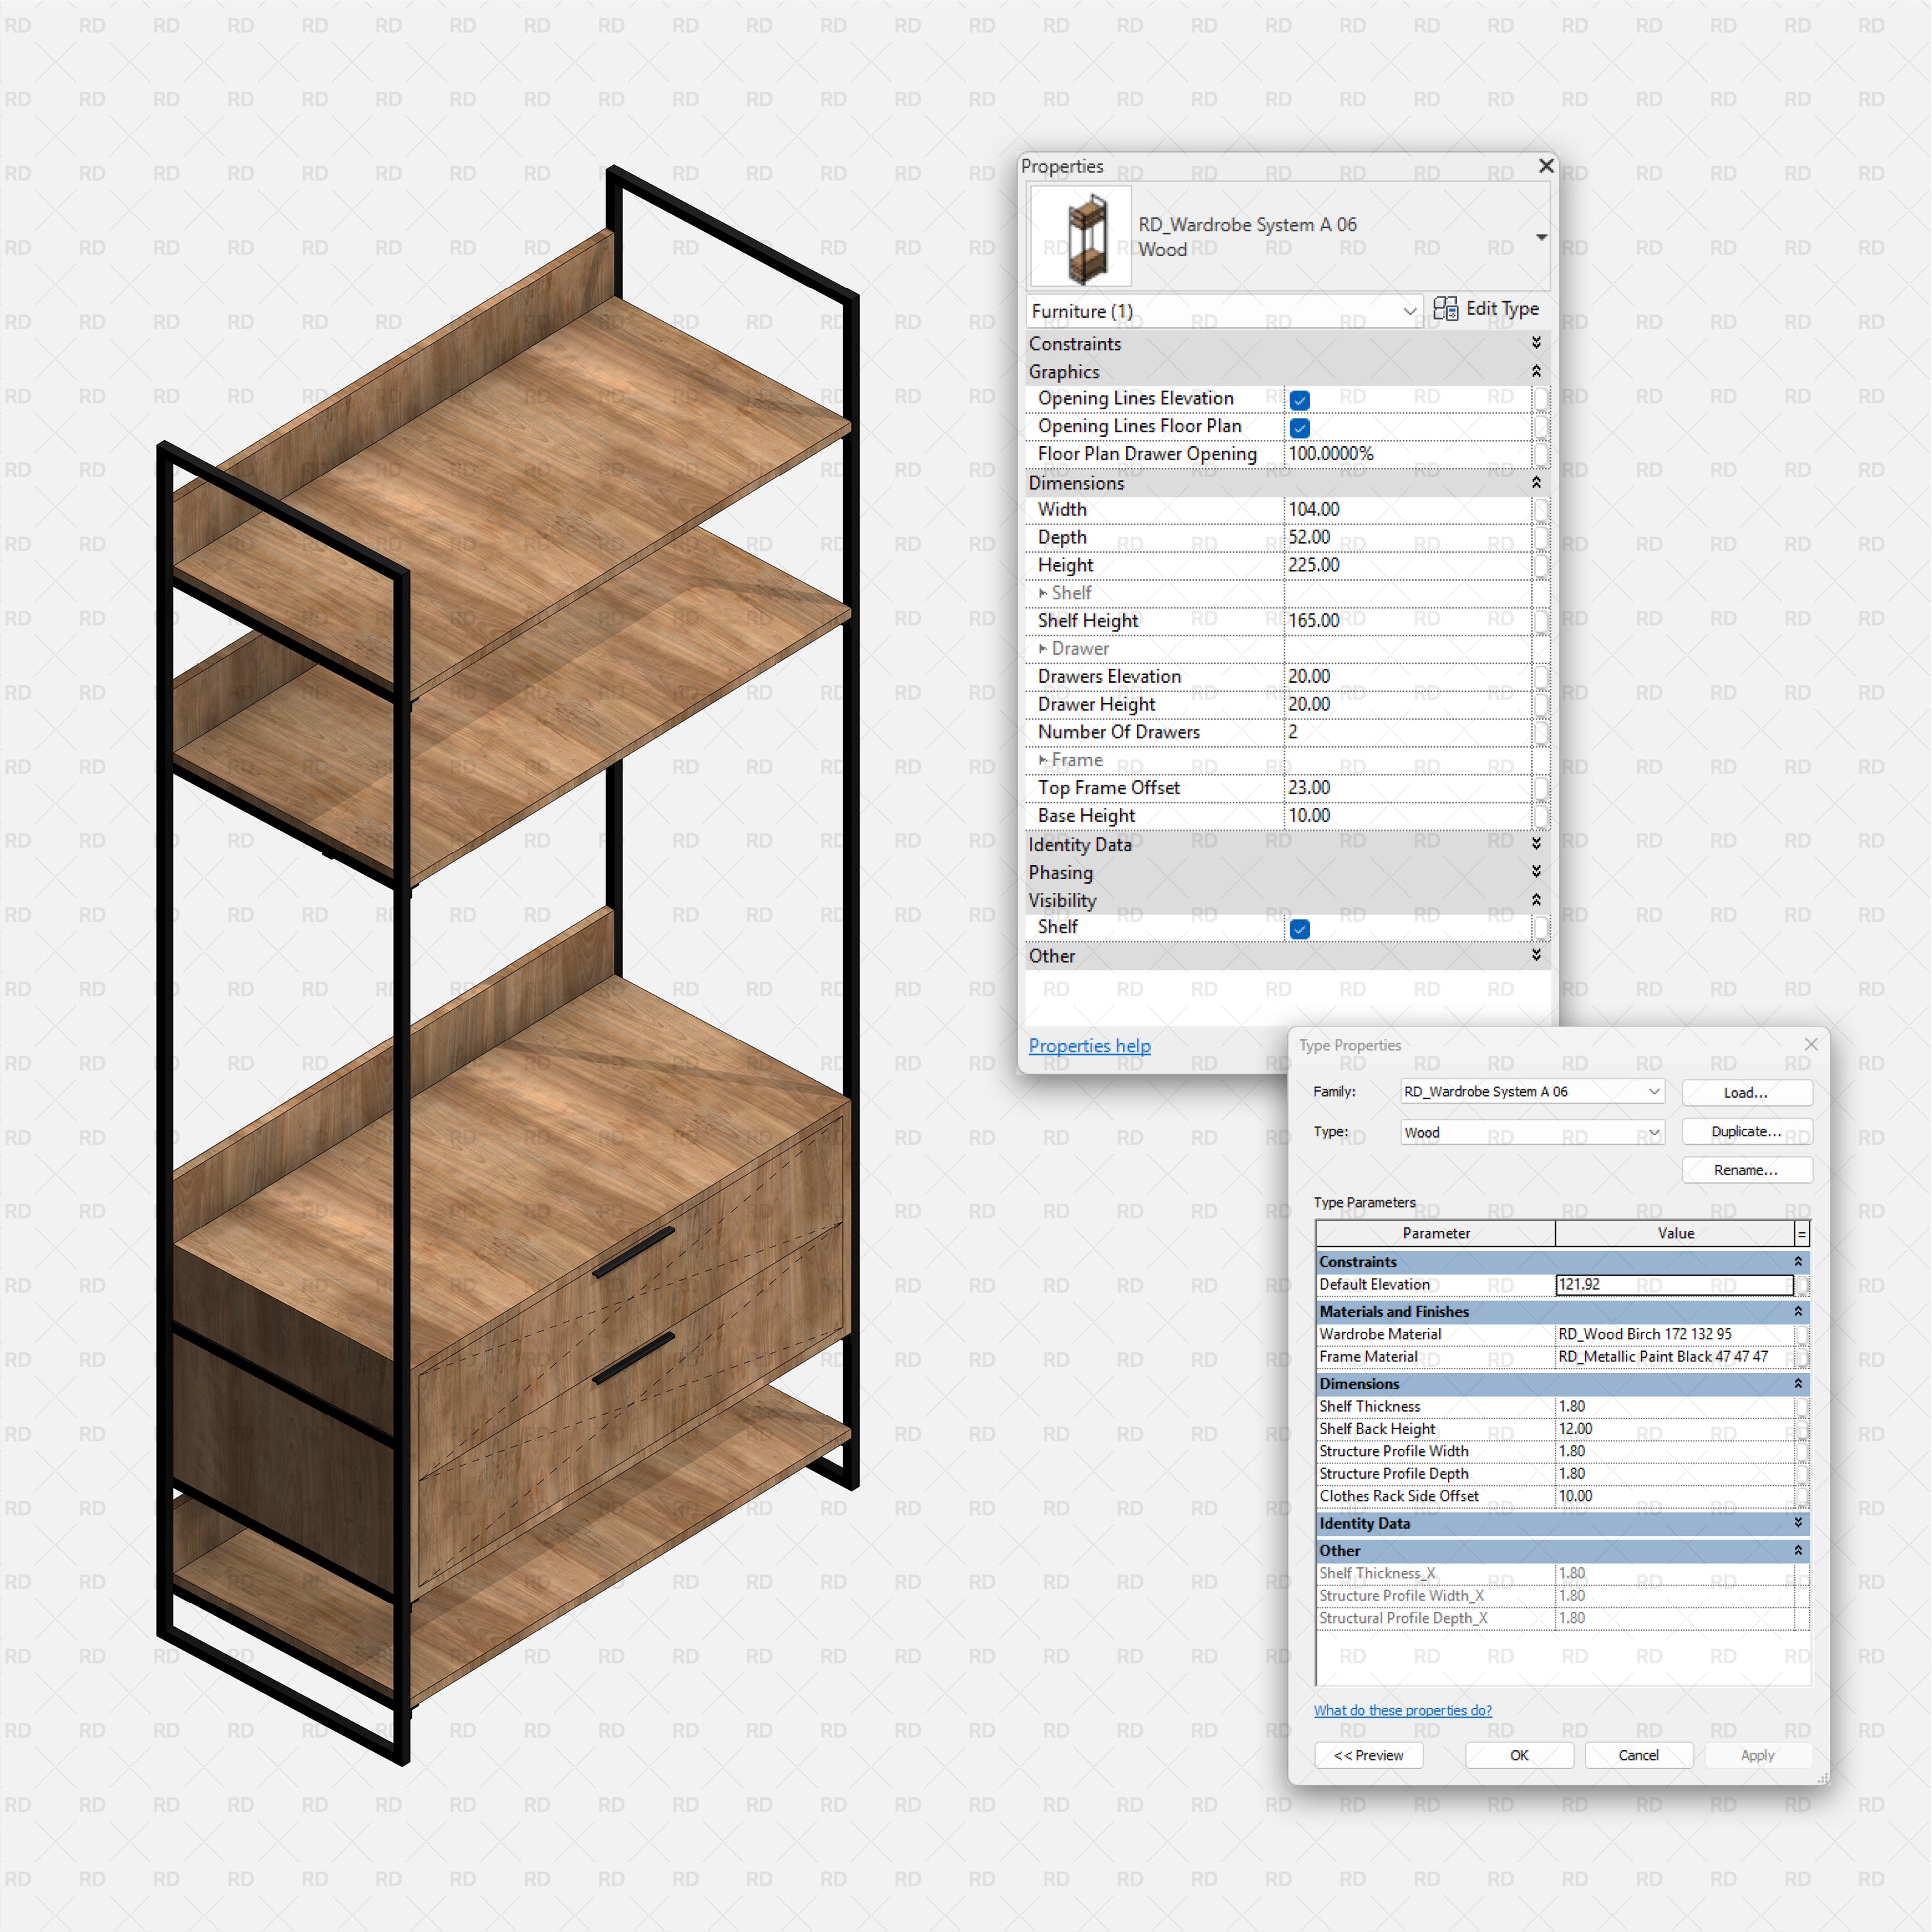Expand the Drawer group arrow
1932x1932 pixels.
1043,649
